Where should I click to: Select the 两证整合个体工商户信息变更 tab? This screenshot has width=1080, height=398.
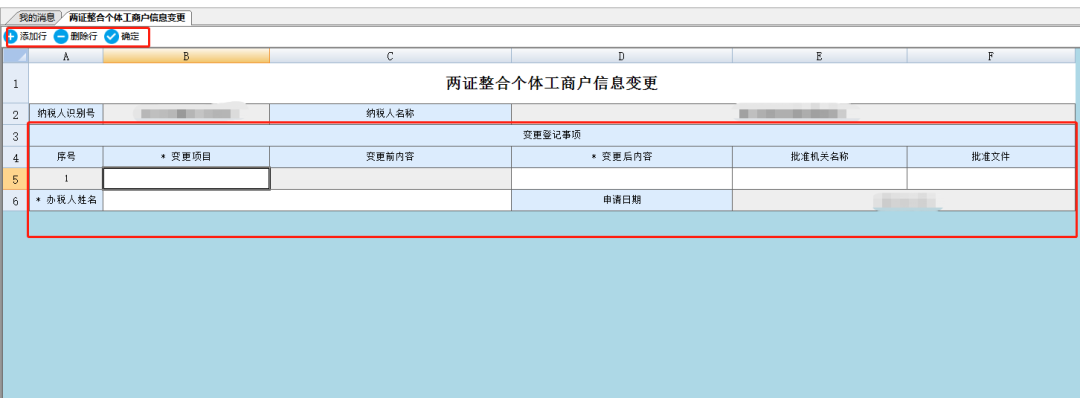coord(127,17)
